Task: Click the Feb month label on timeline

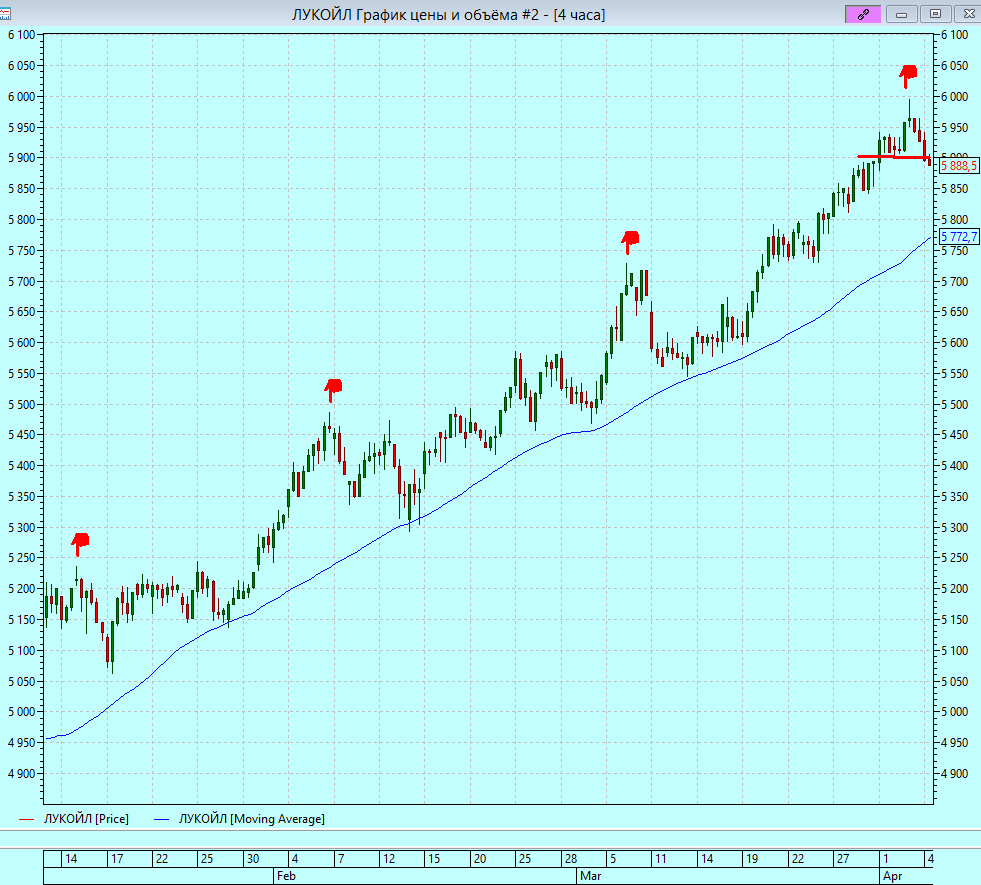Action: click(x=286, y=876)
